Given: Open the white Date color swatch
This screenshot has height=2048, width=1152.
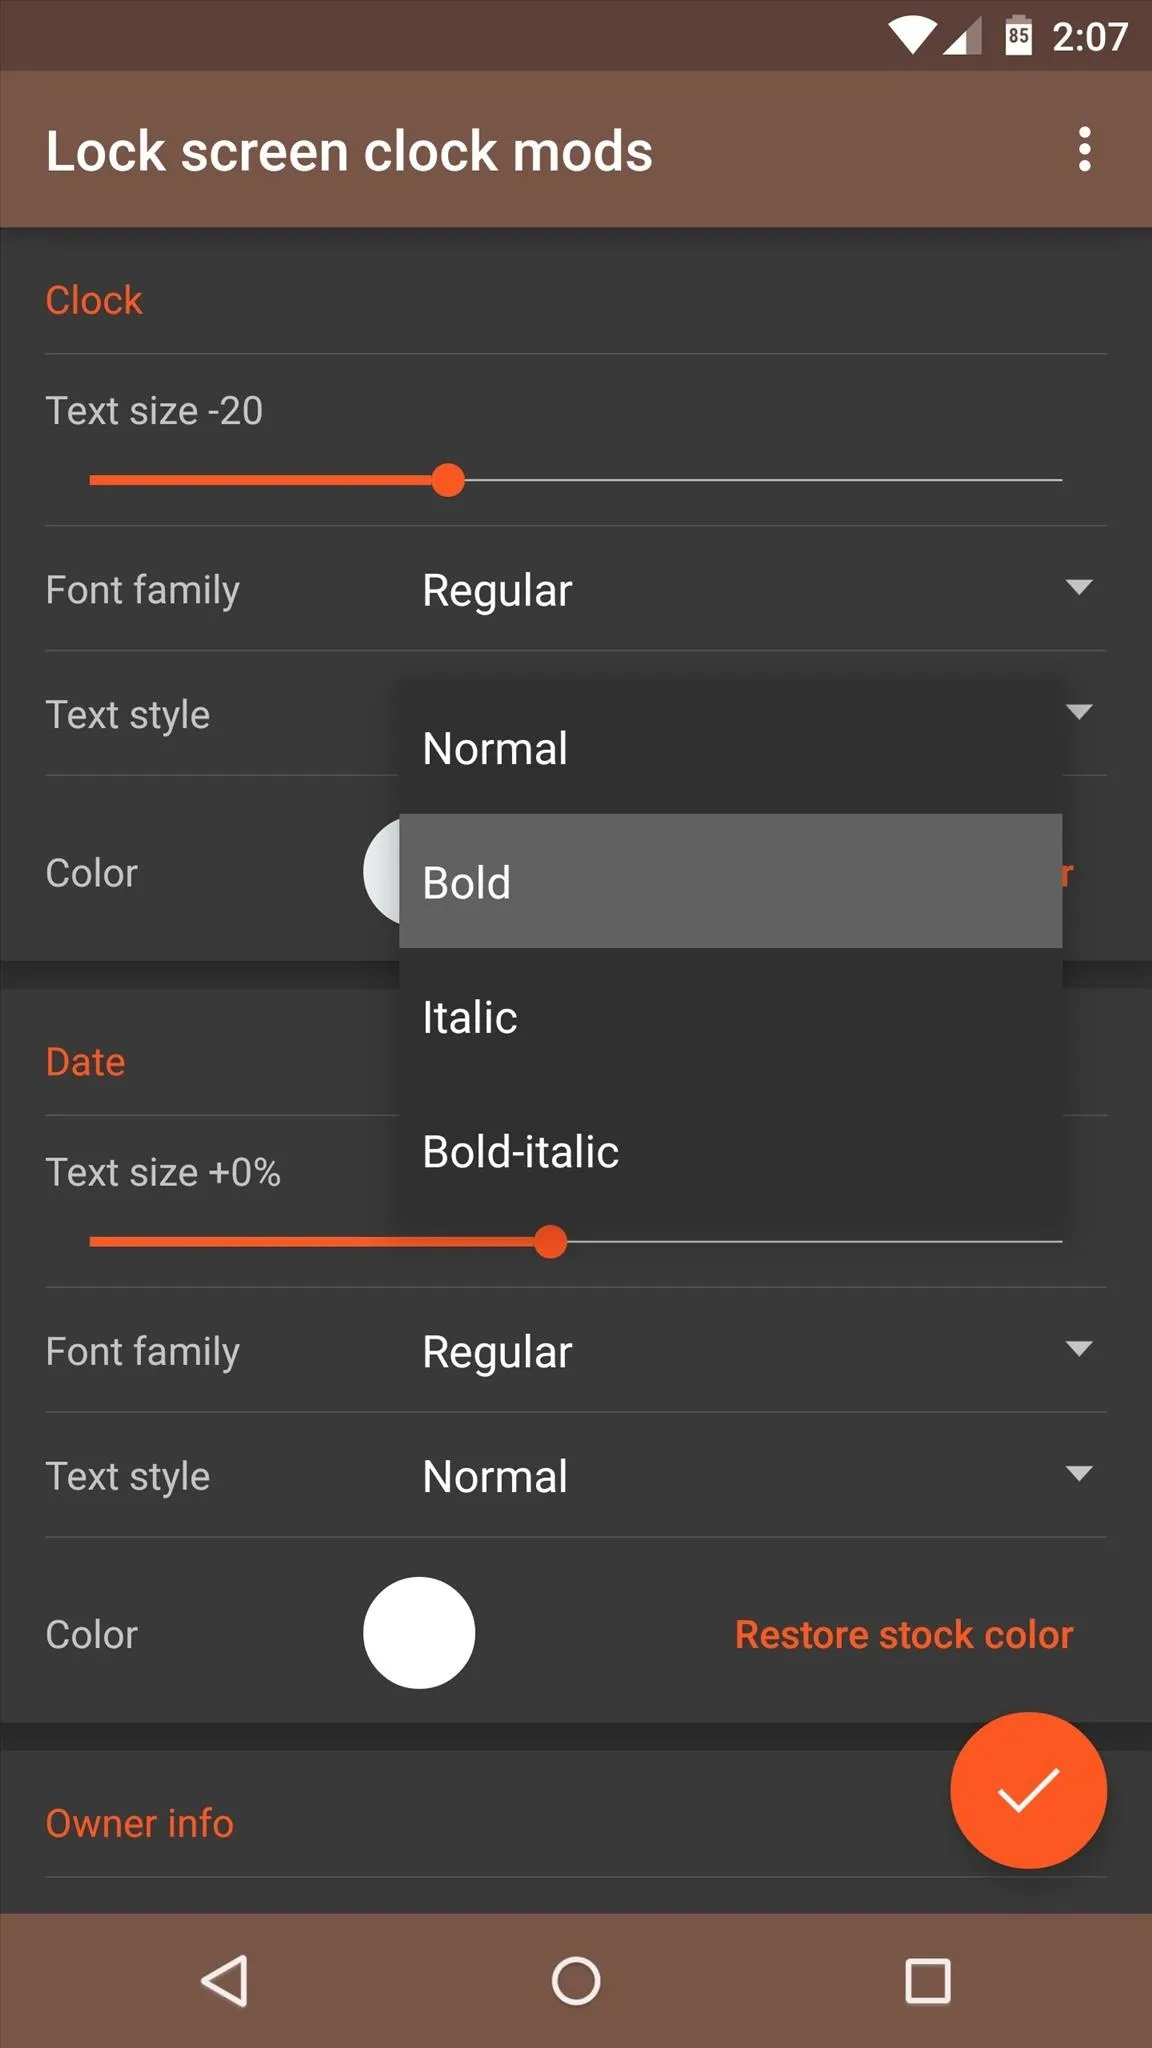Looking at the screenshot, I should [419, 1633].
